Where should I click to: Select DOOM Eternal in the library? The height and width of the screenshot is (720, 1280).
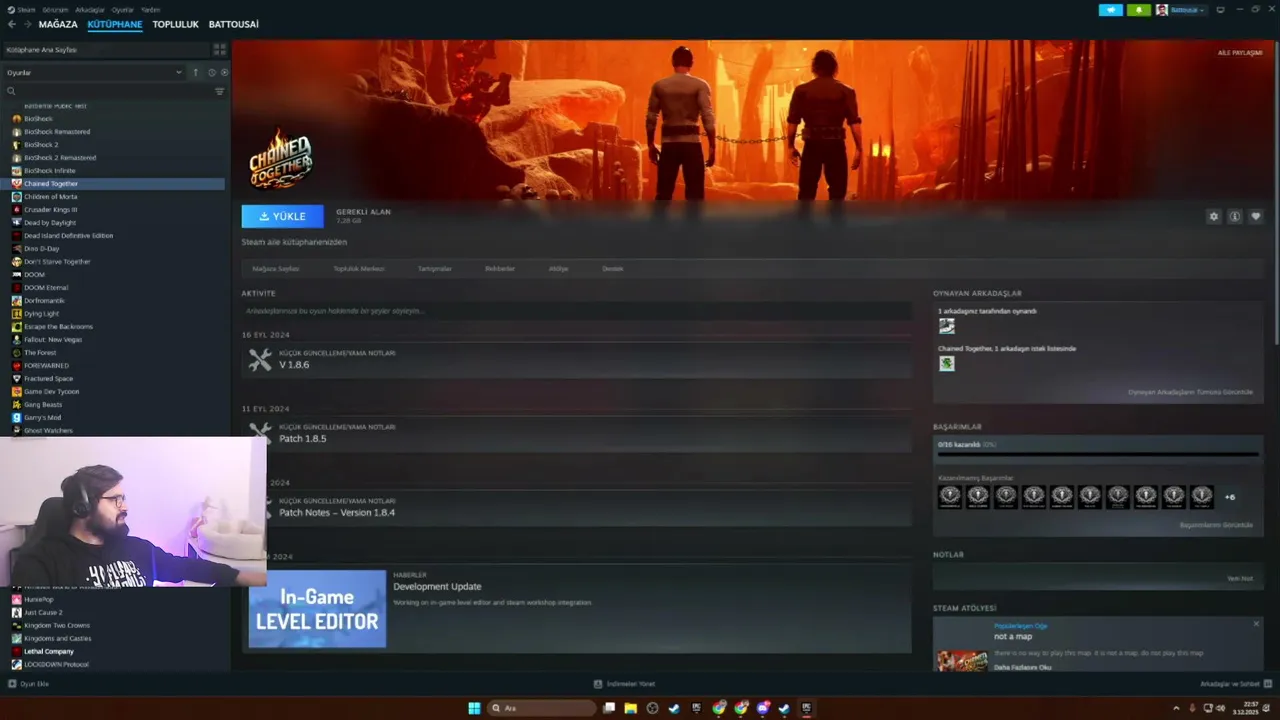(x=46, y=288)
